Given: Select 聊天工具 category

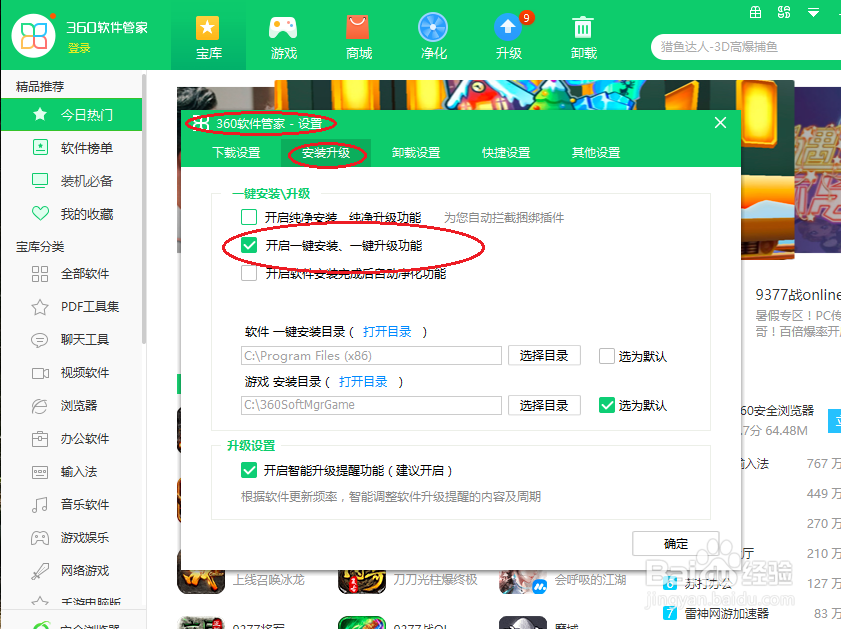Looking at the screenshot, I should [x=72, y=339].
